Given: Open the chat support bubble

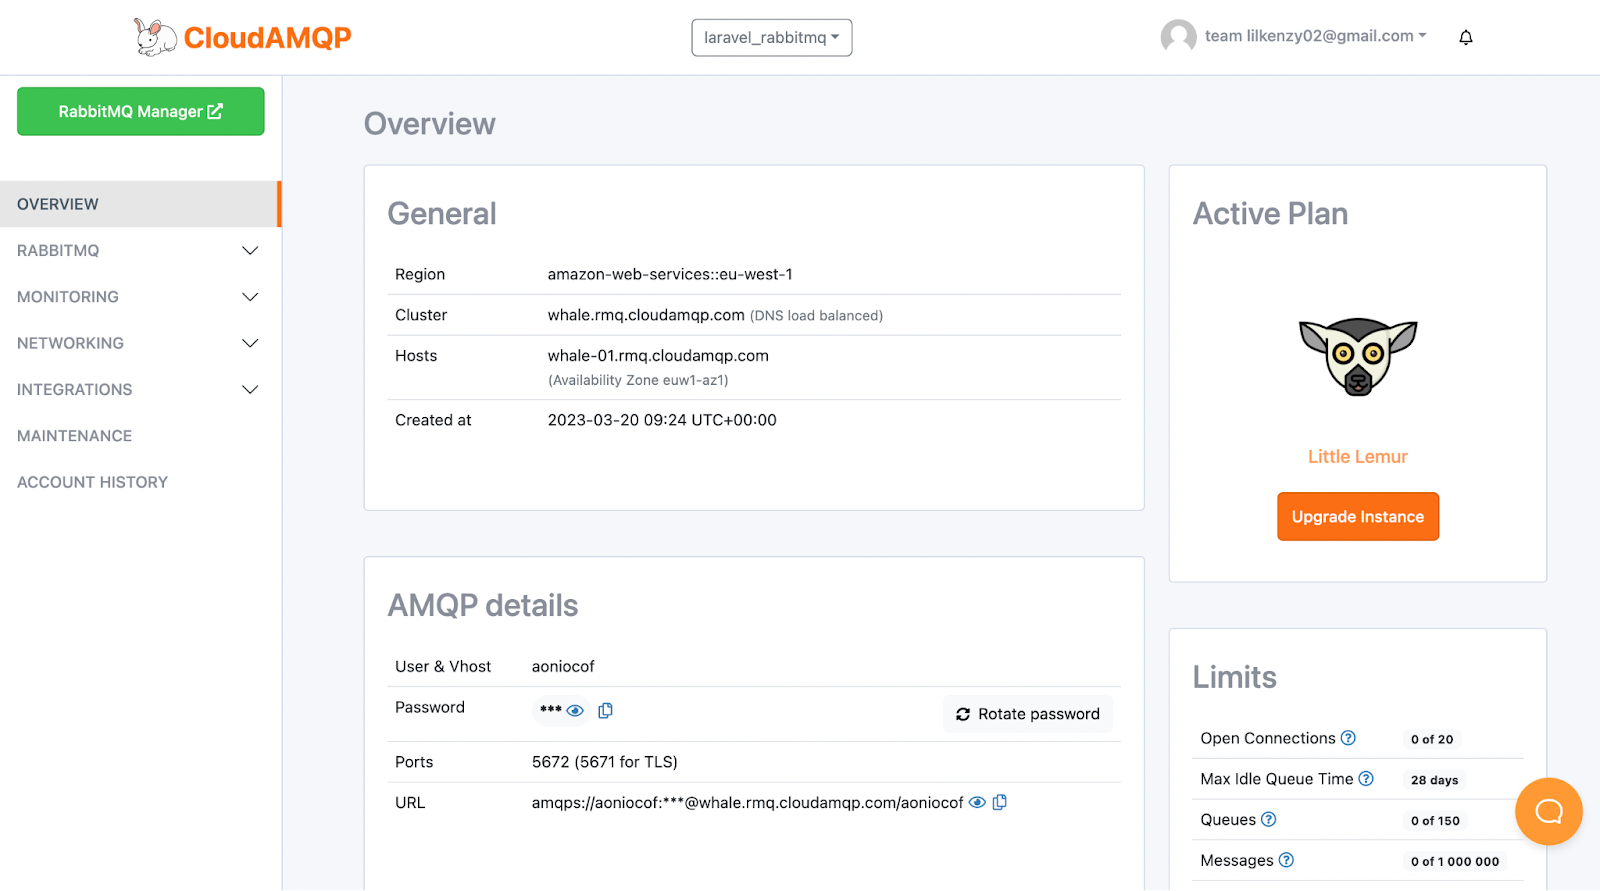Looking at the screenshot, I should click(1548, 811).
